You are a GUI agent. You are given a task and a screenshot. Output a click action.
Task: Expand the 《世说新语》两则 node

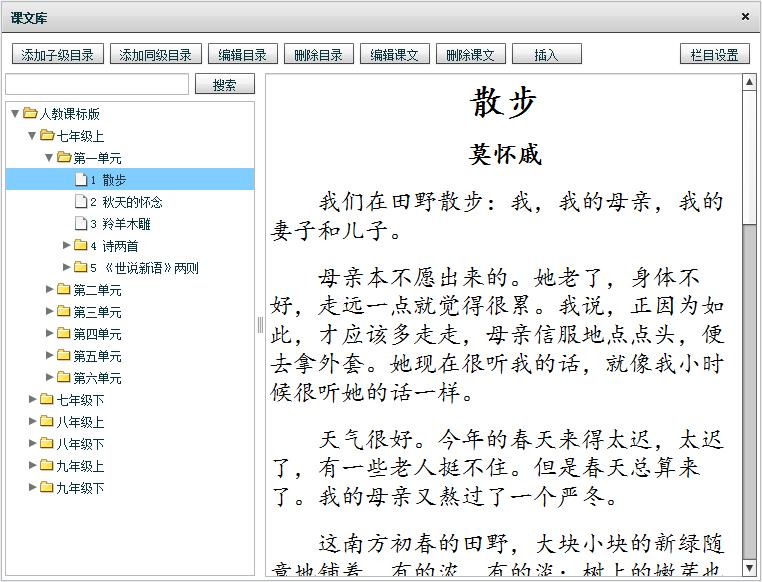pos(67,268)
